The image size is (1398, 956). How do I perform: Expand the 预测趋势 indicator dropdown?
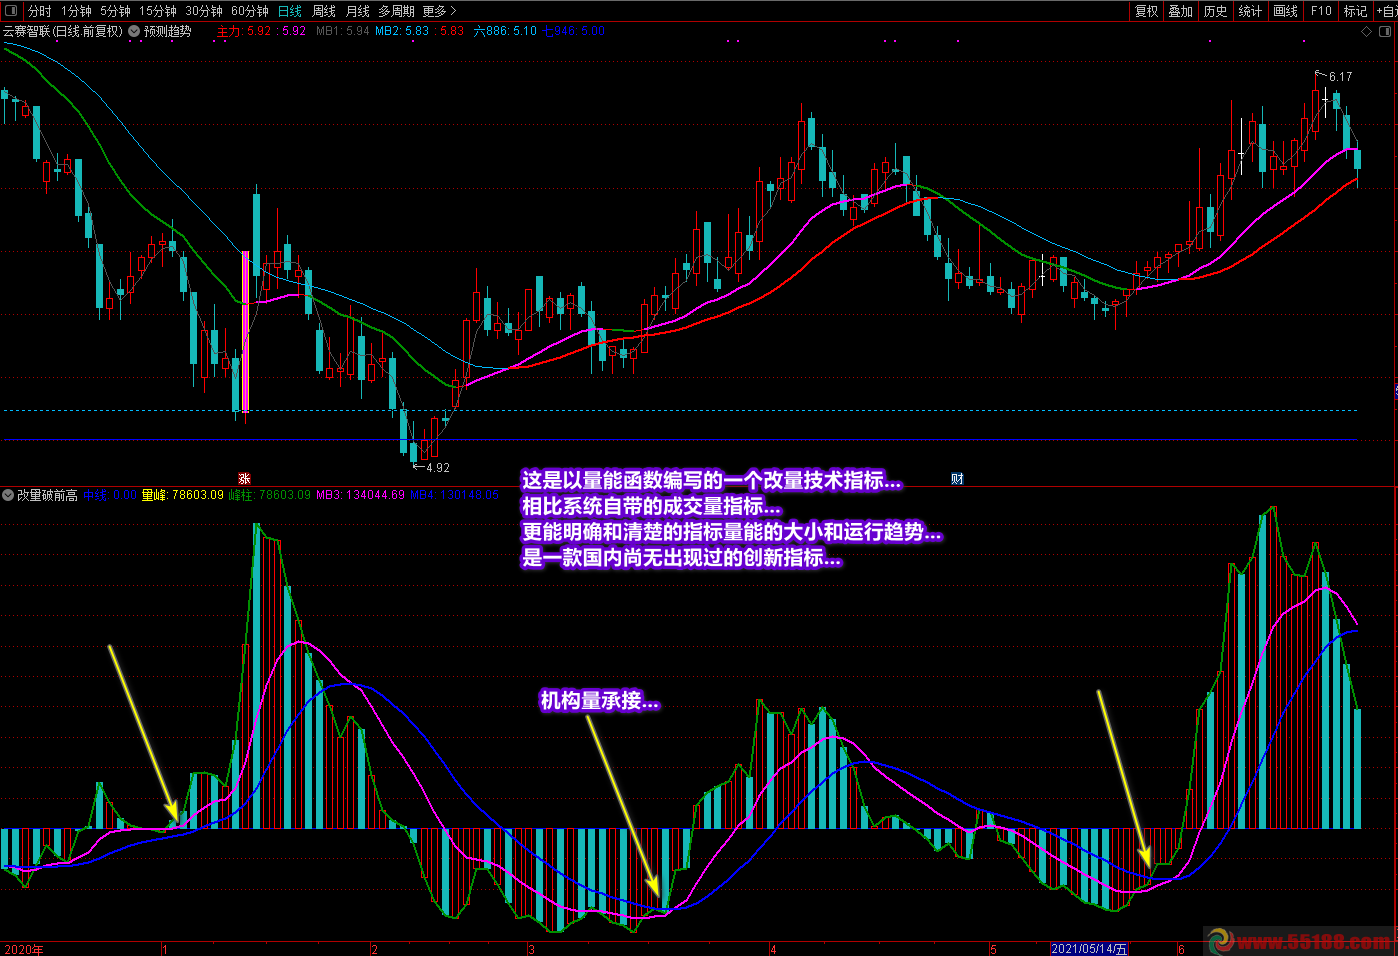point(135,31)
